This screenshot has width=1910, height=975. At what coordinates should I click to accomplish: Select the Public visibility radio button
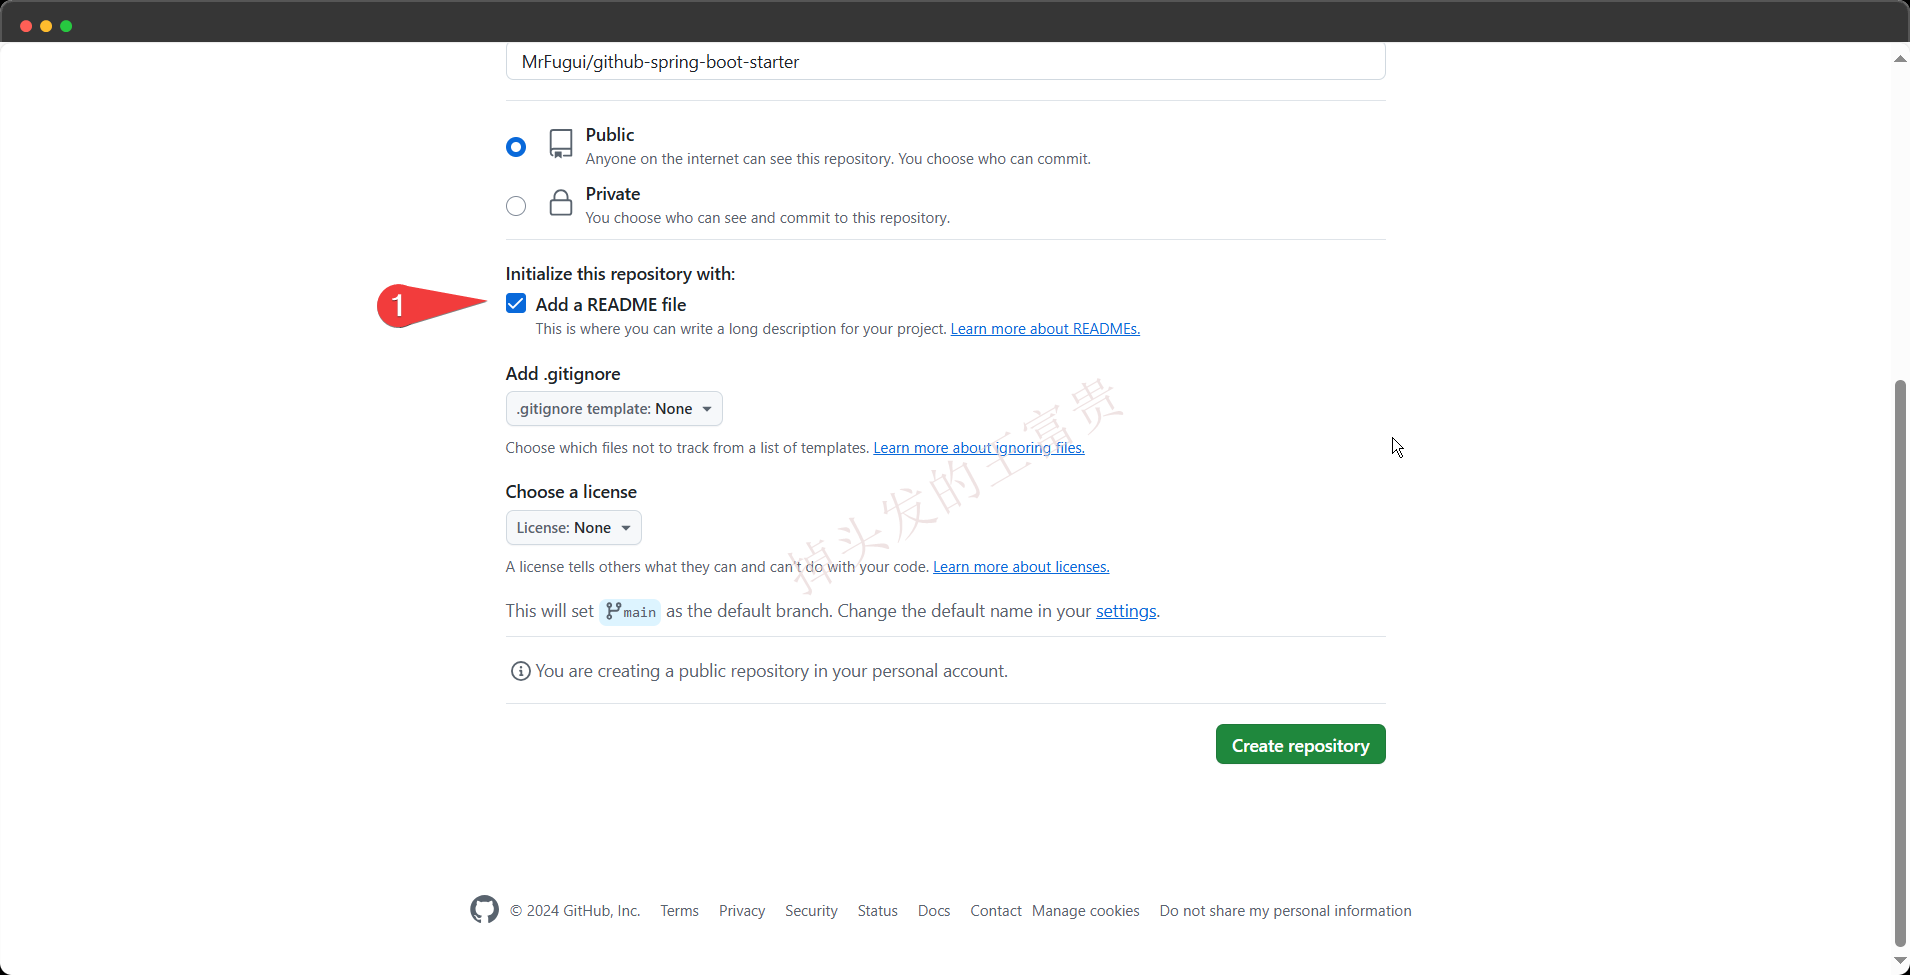pos(516,147)
